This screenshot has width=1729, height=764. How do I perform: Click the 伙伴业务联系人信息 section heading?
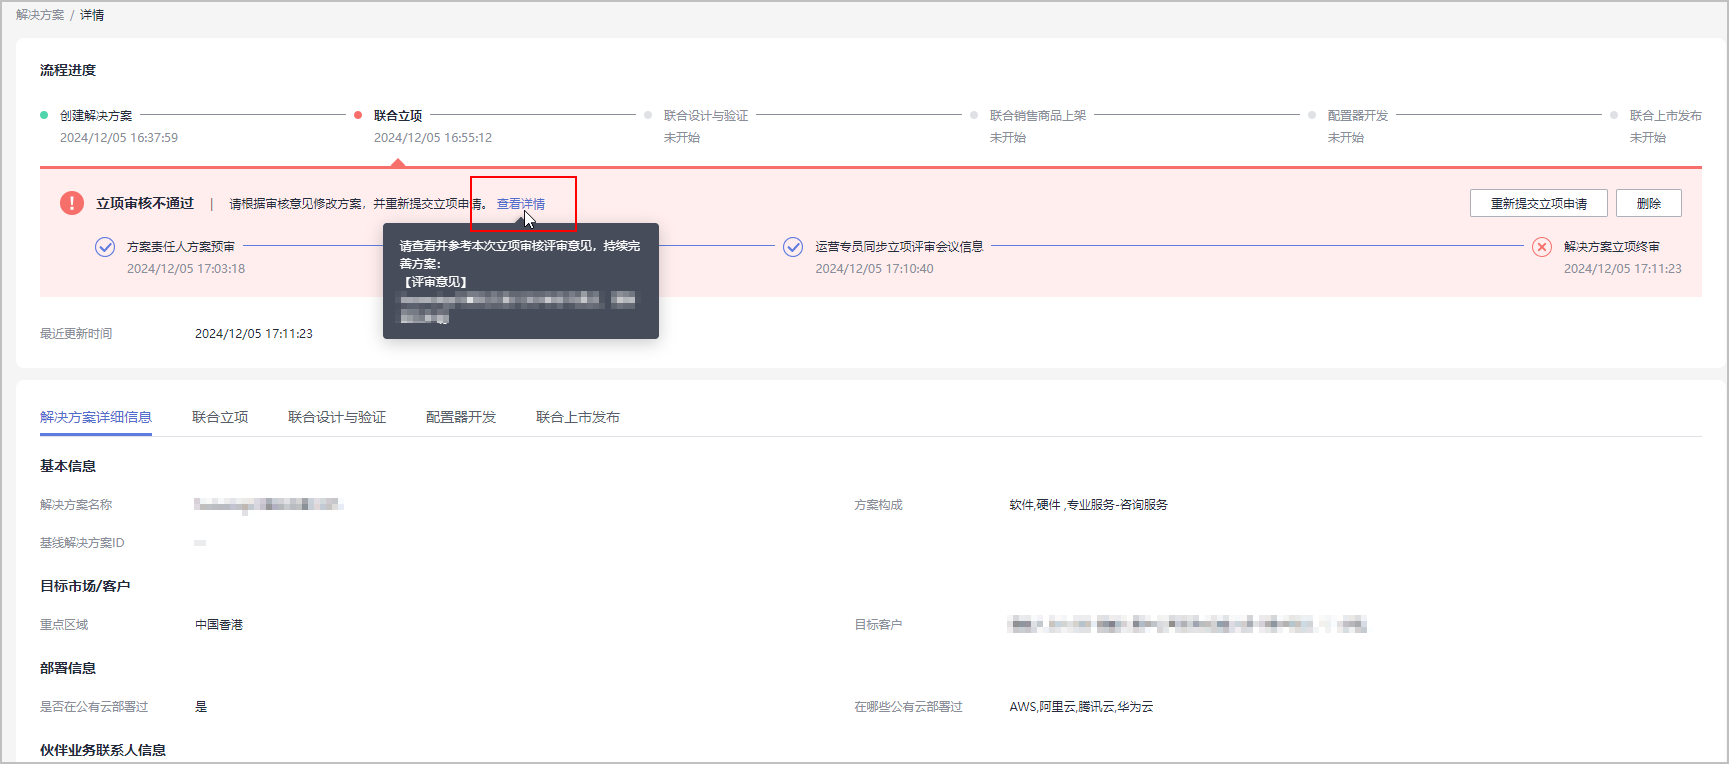(x=103, y=750)
